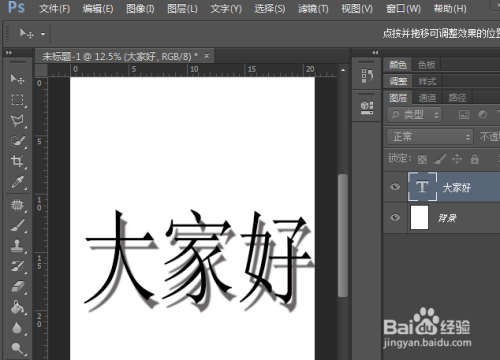Select the Eraser tool
Screen dimensions: 500x360
tap(17, 287)
